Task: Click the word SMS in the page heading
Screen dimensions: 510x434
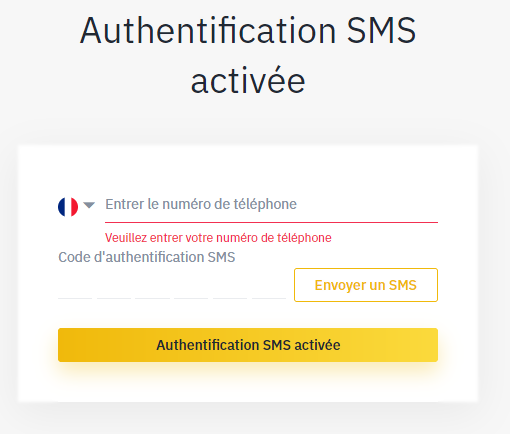Action: 381,30
